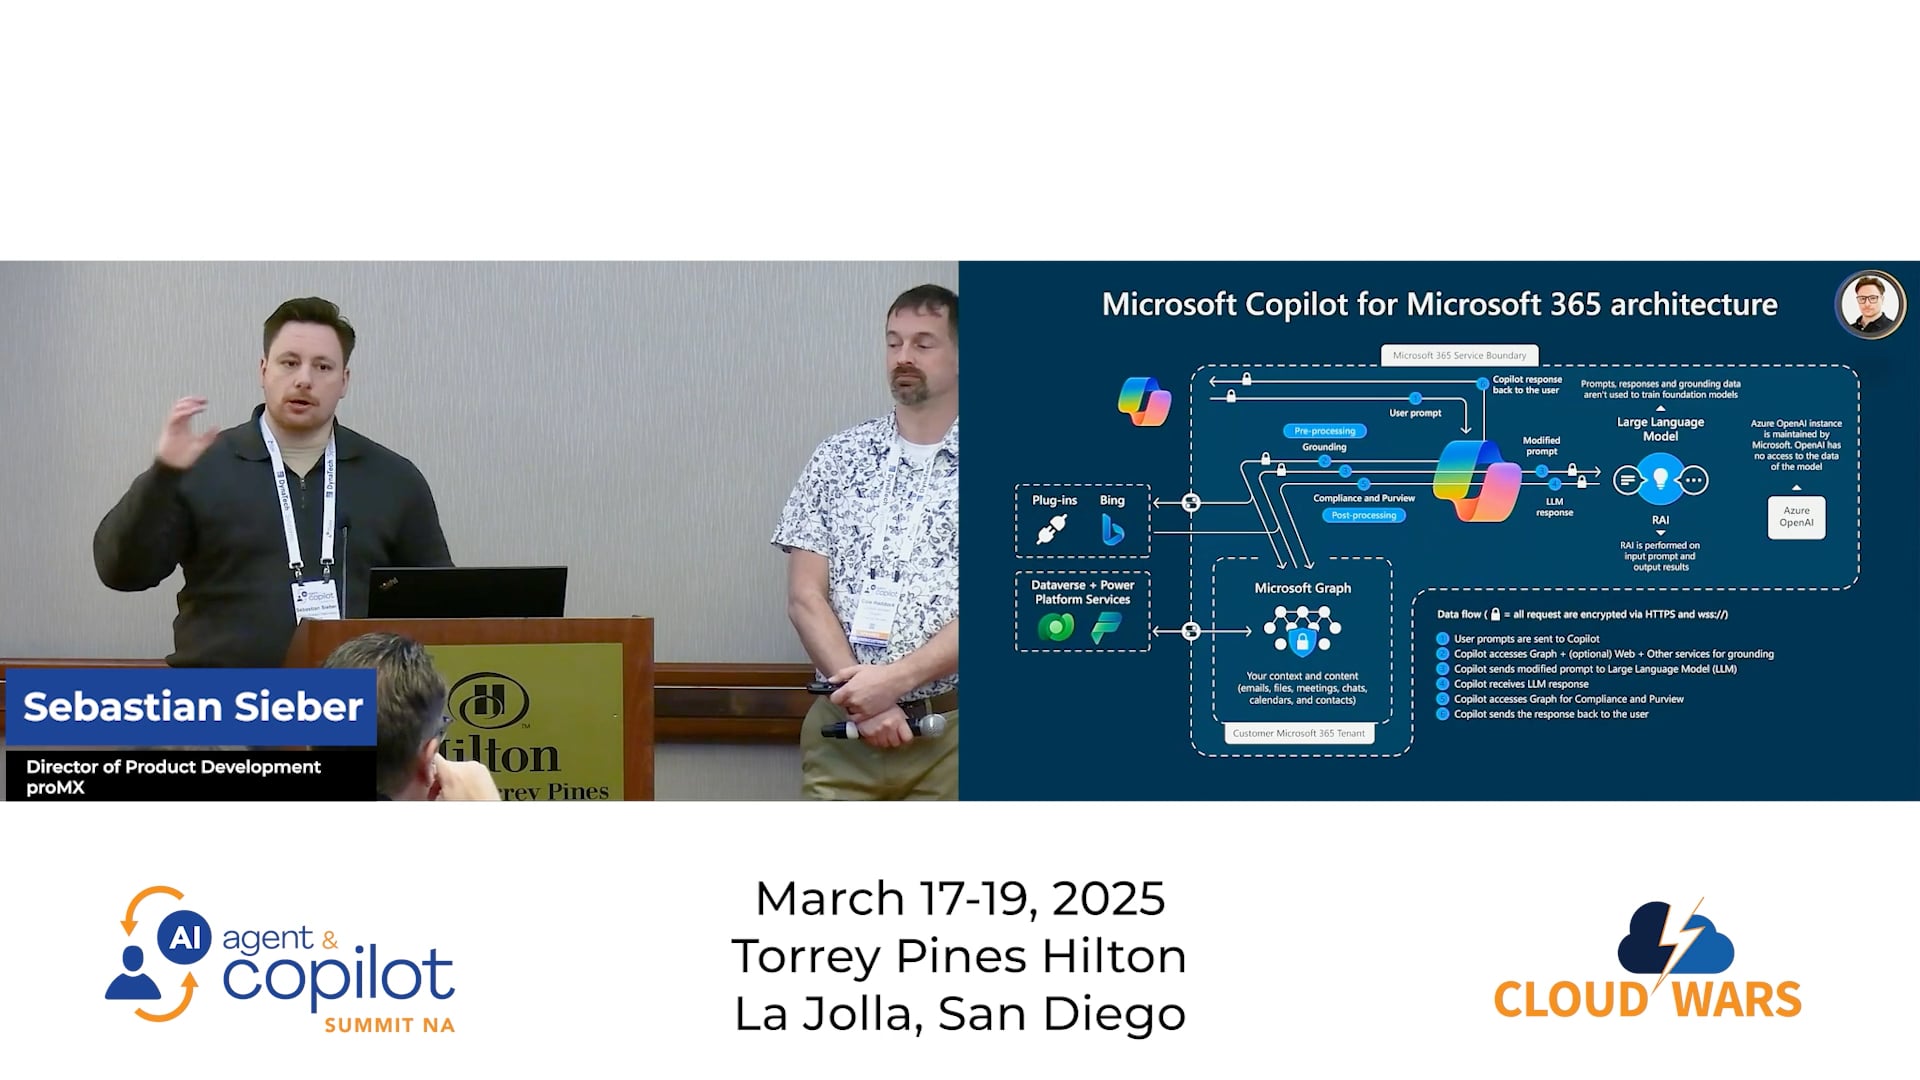
Task: Click the User prompt label
Action: pyautogui.click(x=1415, y=413)
